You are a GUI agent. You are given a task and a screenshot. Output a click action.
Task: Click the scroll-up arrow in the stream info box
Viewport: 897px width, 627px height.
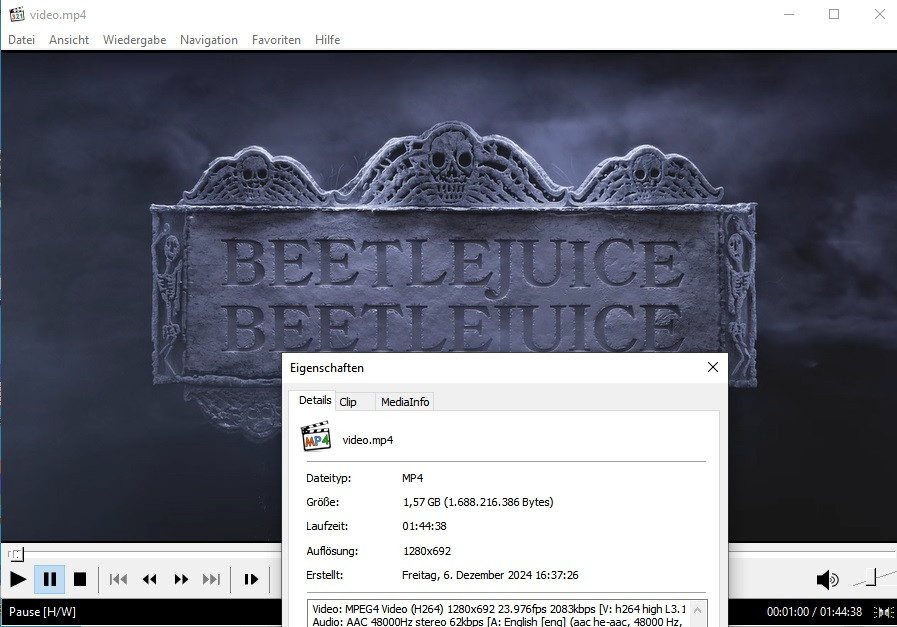pyautogui.click(x=697, y=610)
